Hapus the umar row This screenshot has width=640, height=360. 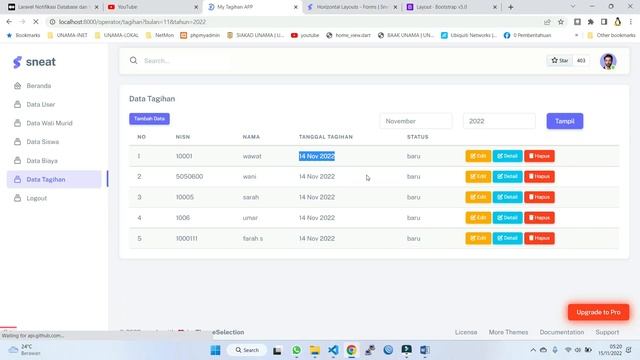click(x=539, y=218)
